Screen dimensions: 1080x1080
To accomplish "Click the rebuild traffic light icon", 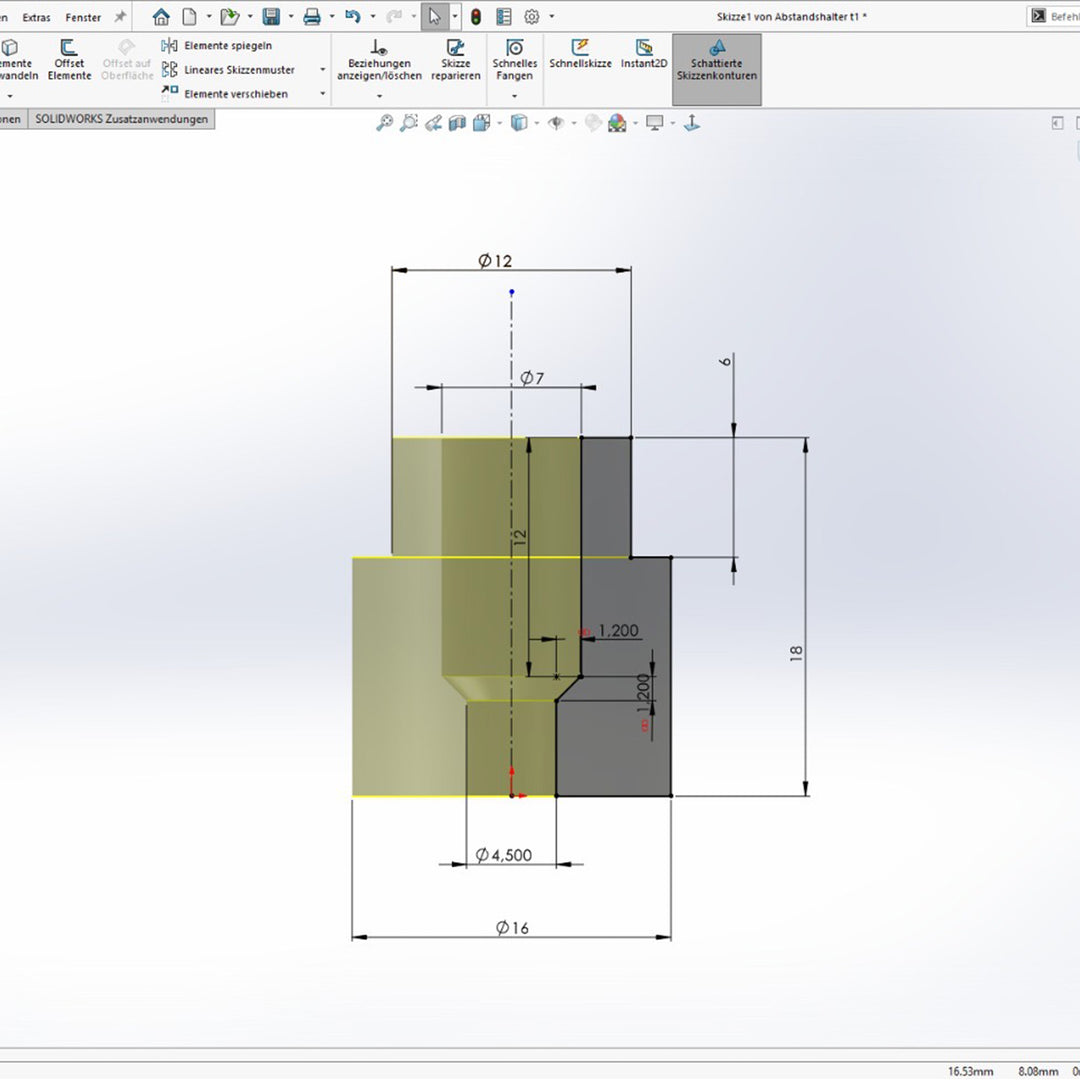I will tap(476, 17).
